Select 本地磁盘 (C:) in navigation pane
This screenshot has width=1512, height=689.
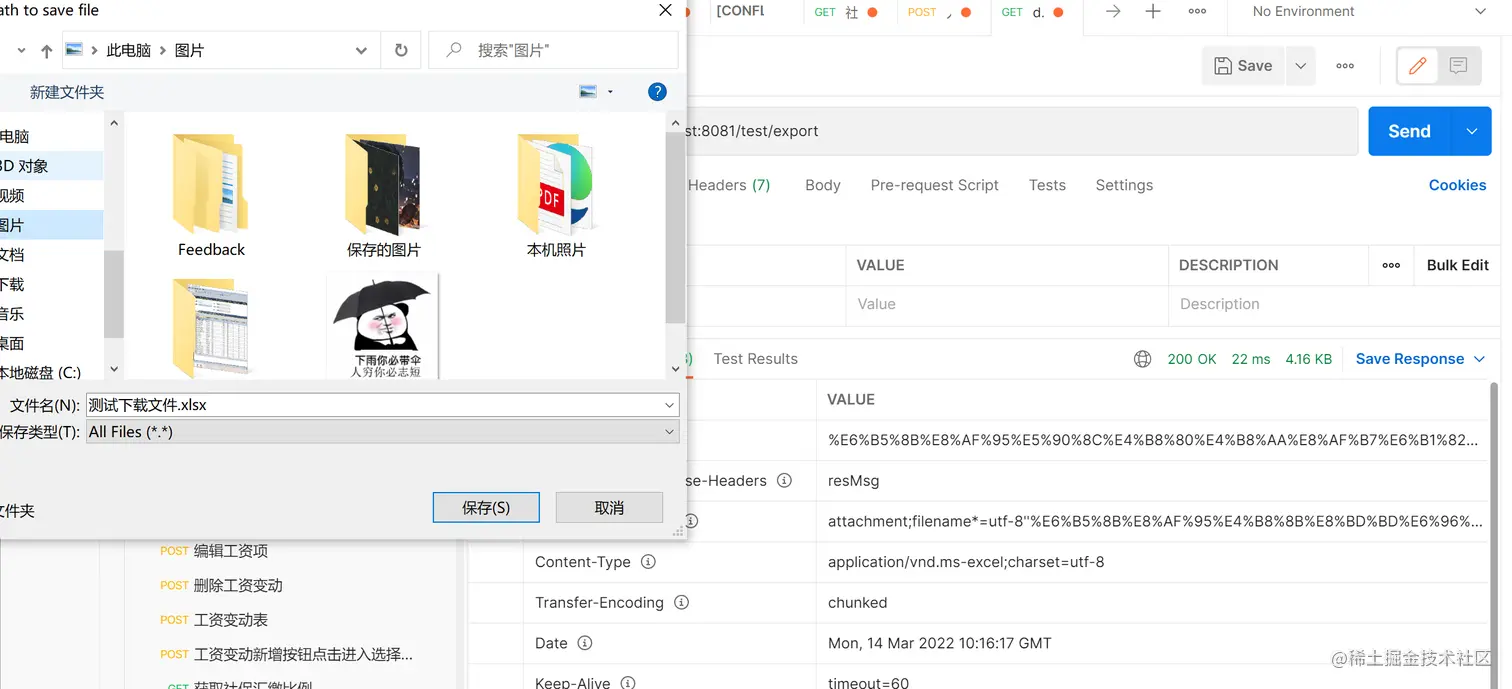click(x=40, y=372)
